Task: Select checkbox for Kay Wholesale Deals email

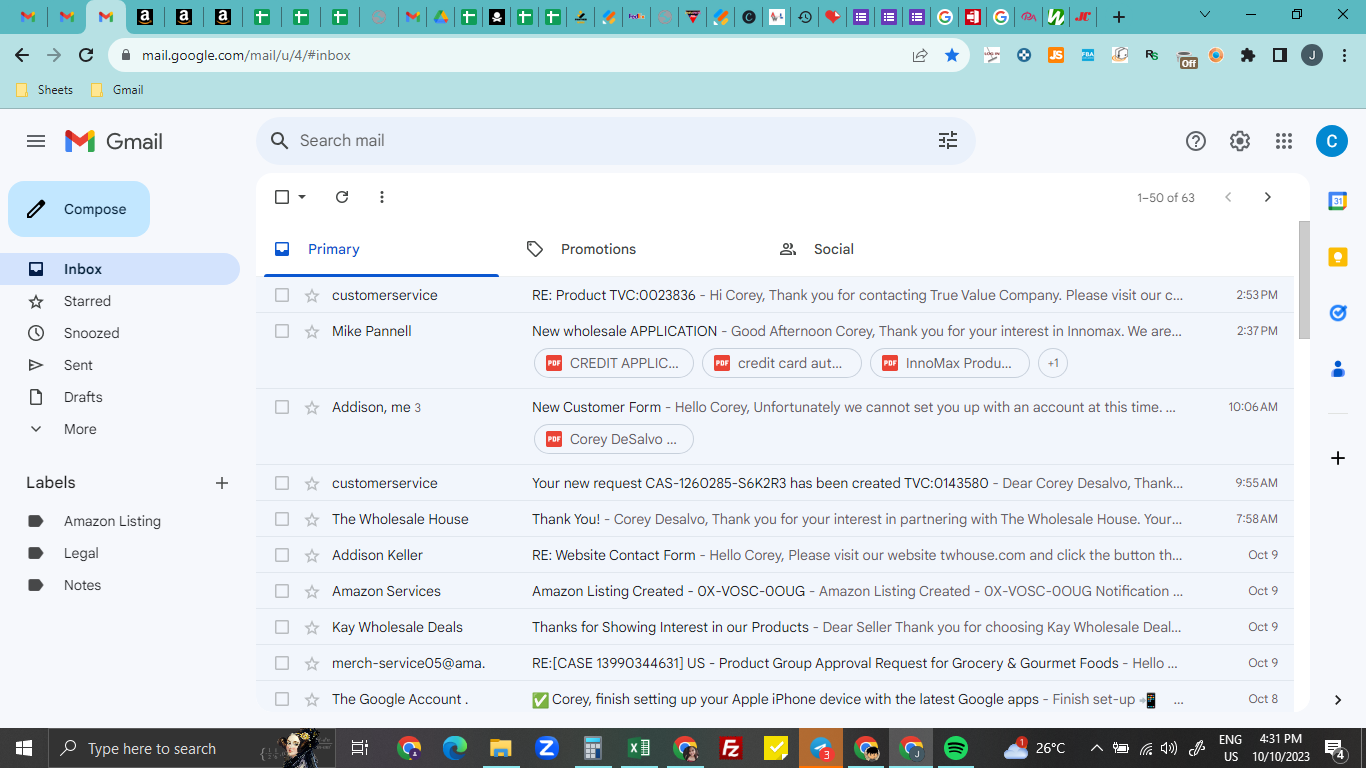Action: pos(282,627)
